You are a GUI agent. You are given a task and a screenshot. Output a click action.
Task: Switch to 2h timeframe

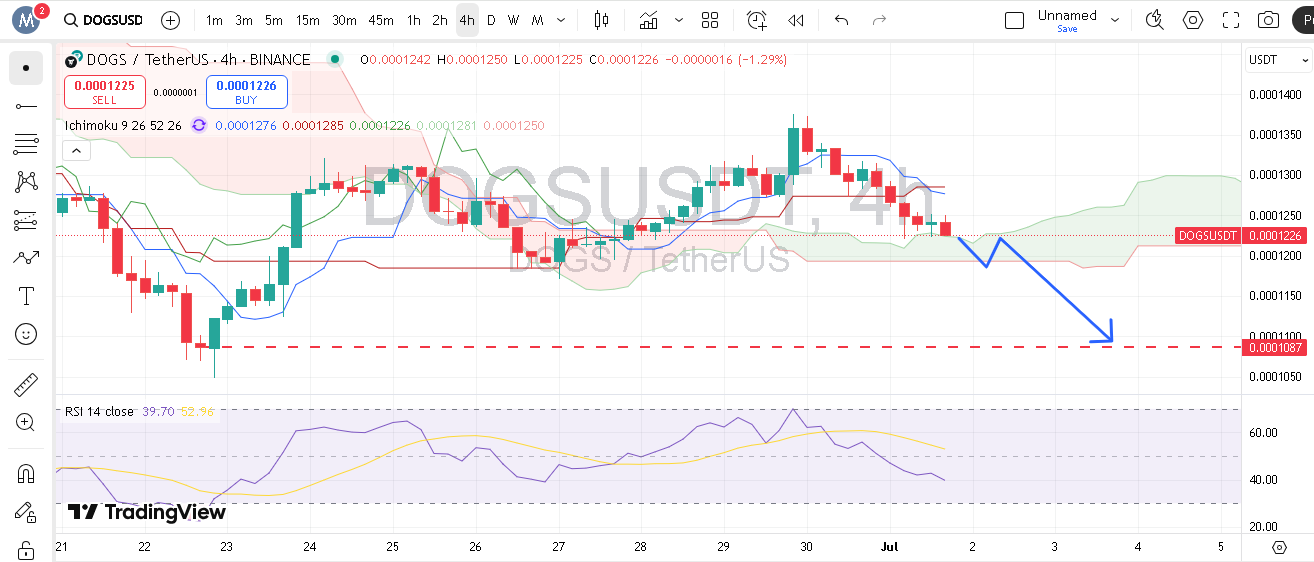pyautogui.click(x=440, y=20)
